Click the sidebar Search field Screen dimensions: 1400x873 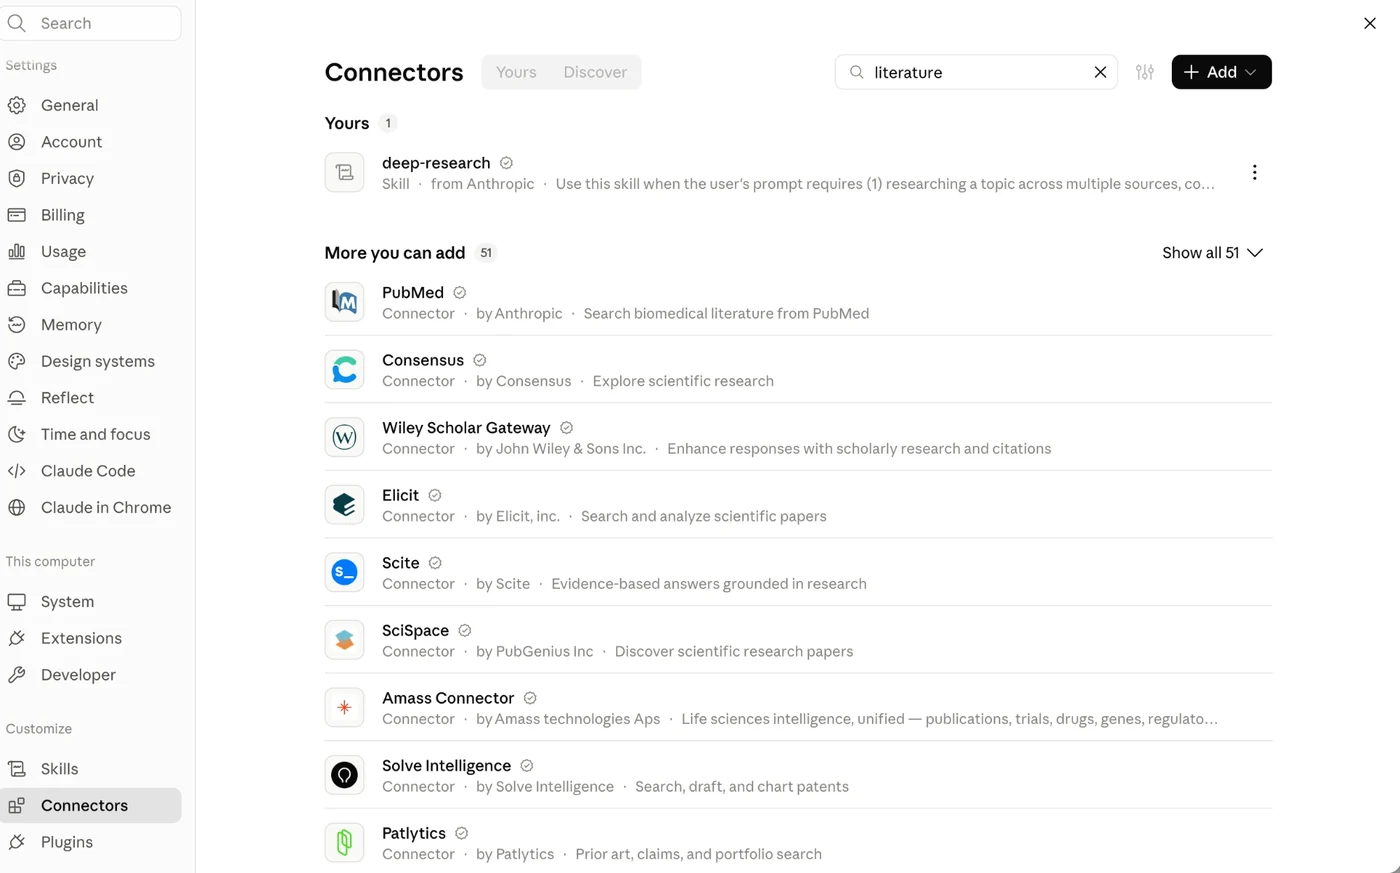click(91, 23)
